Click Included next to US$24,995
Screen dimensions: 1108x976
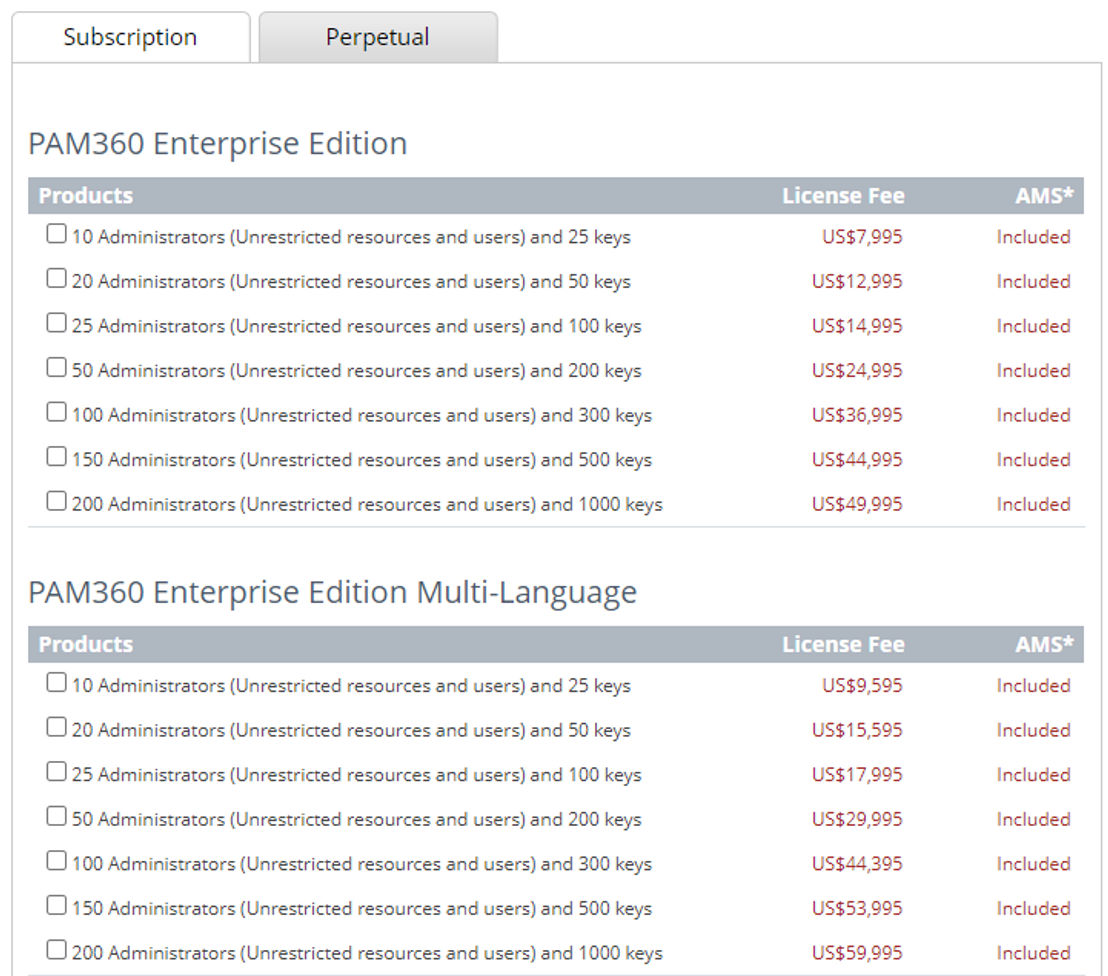(1033, 370)
